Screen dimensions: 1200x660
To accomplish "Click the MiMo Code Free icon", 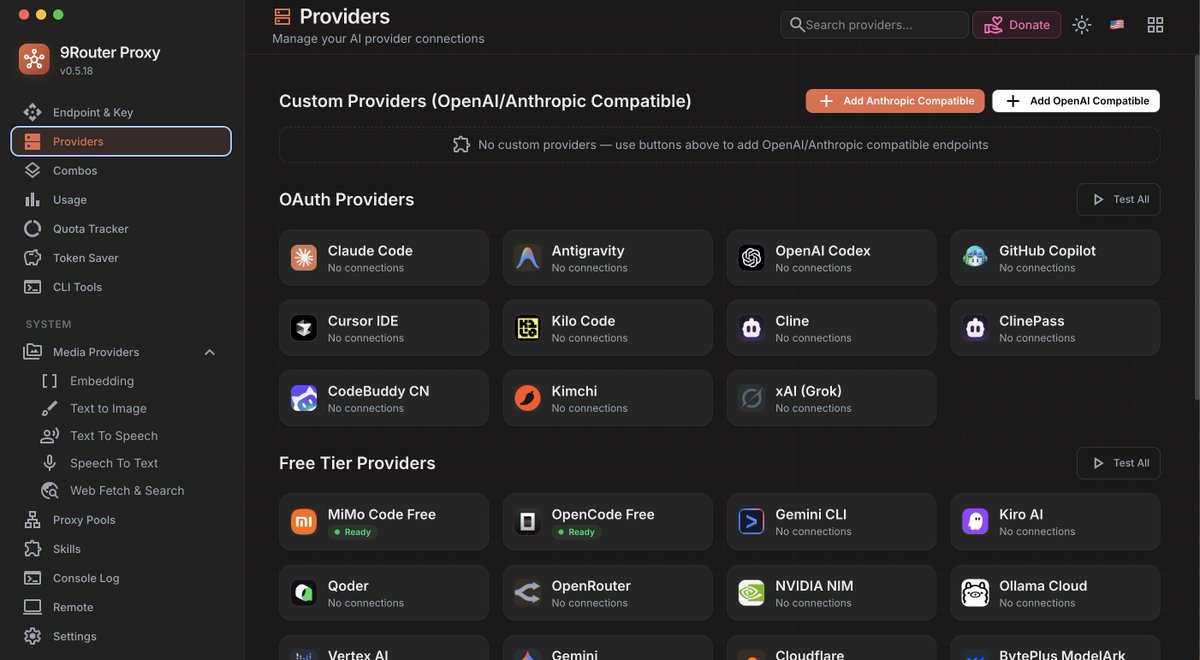I will pos(304,522).
